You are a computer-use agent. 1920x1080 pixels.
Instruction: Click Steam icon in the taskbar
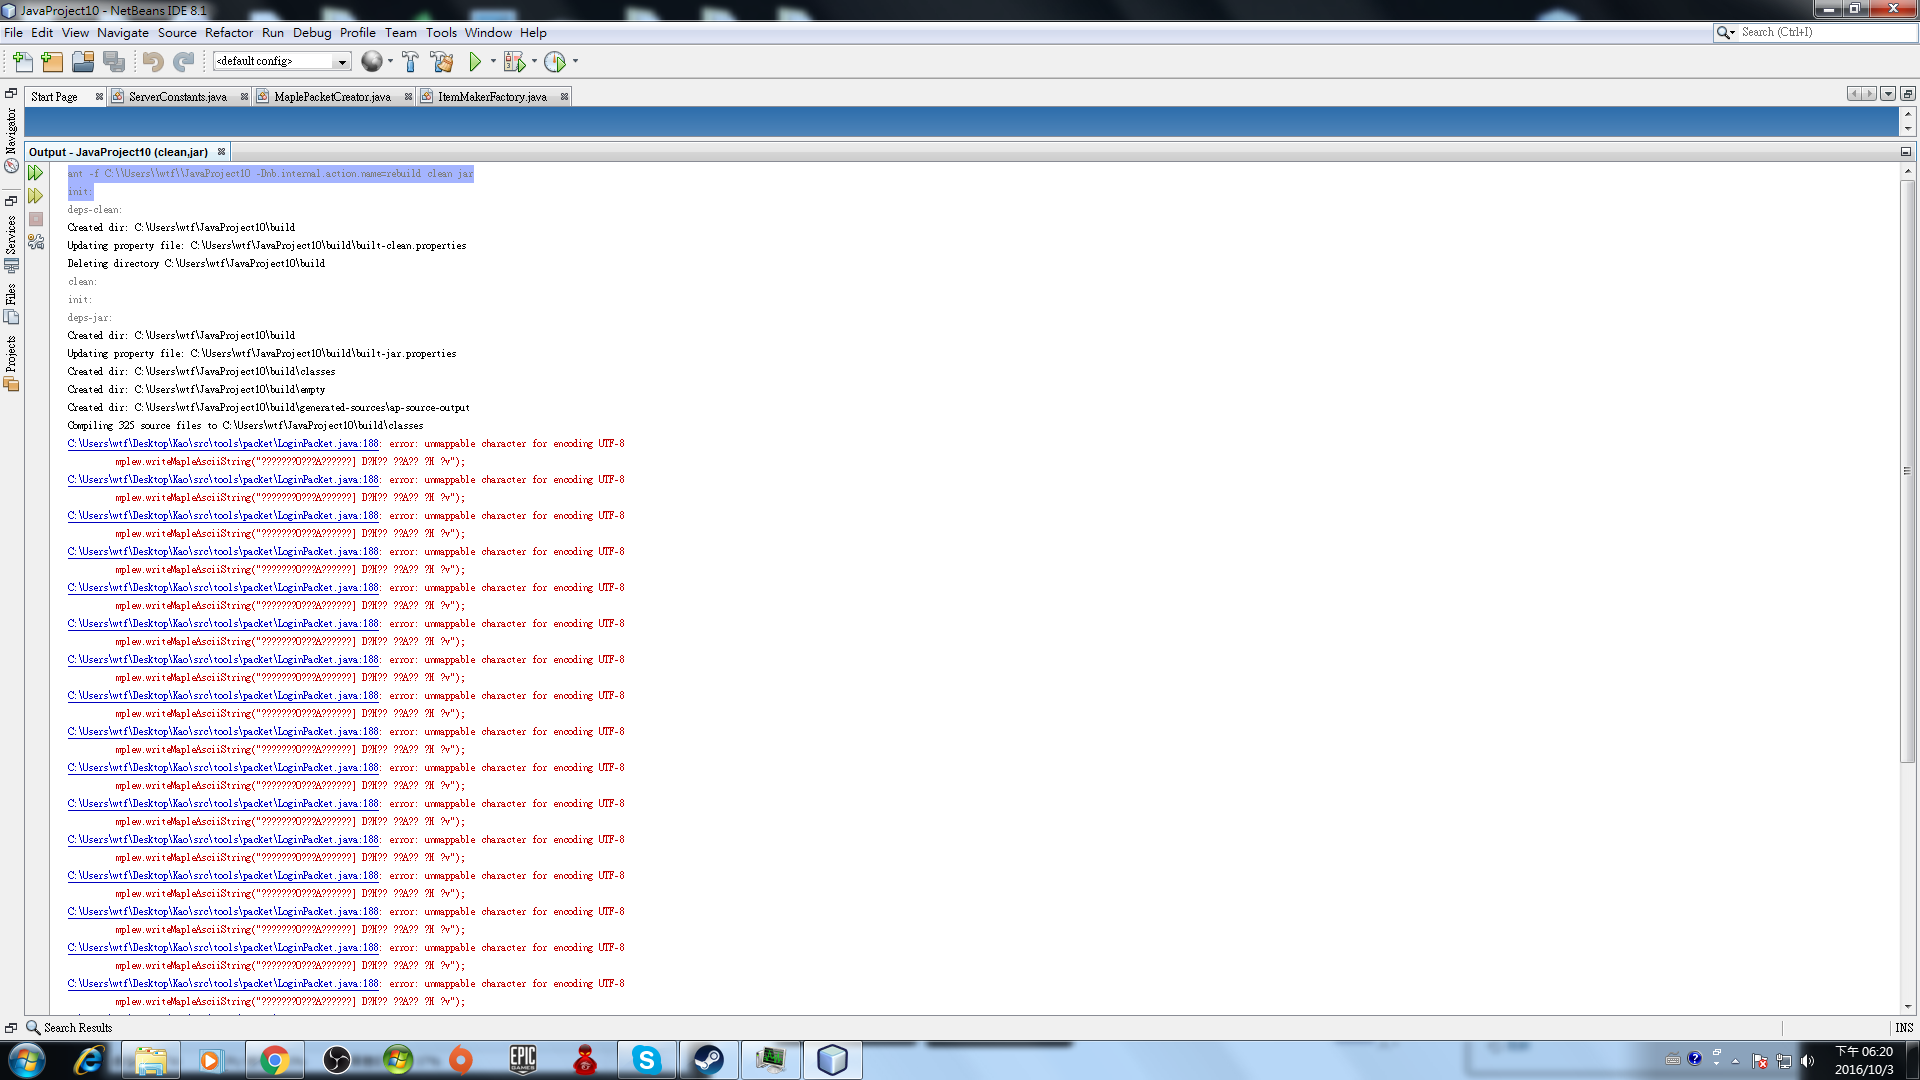point(708,1060)
